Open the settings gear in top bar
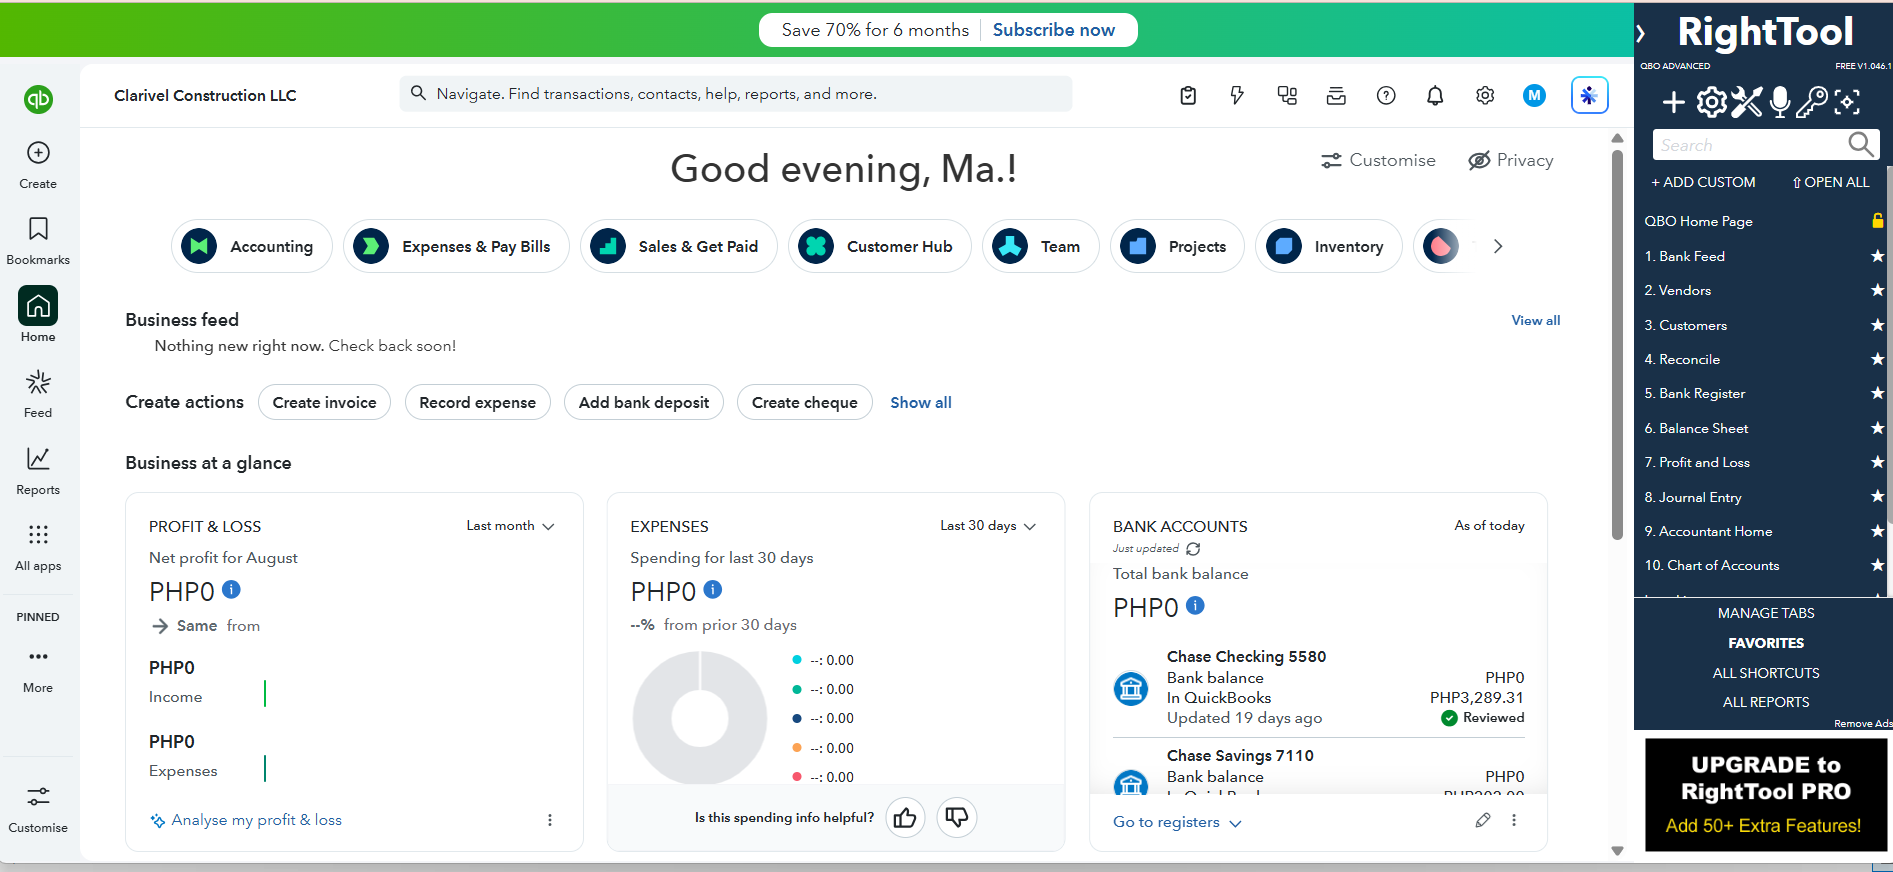The height and width of the screenshot is (872, 1893). tap(1485, 95)
